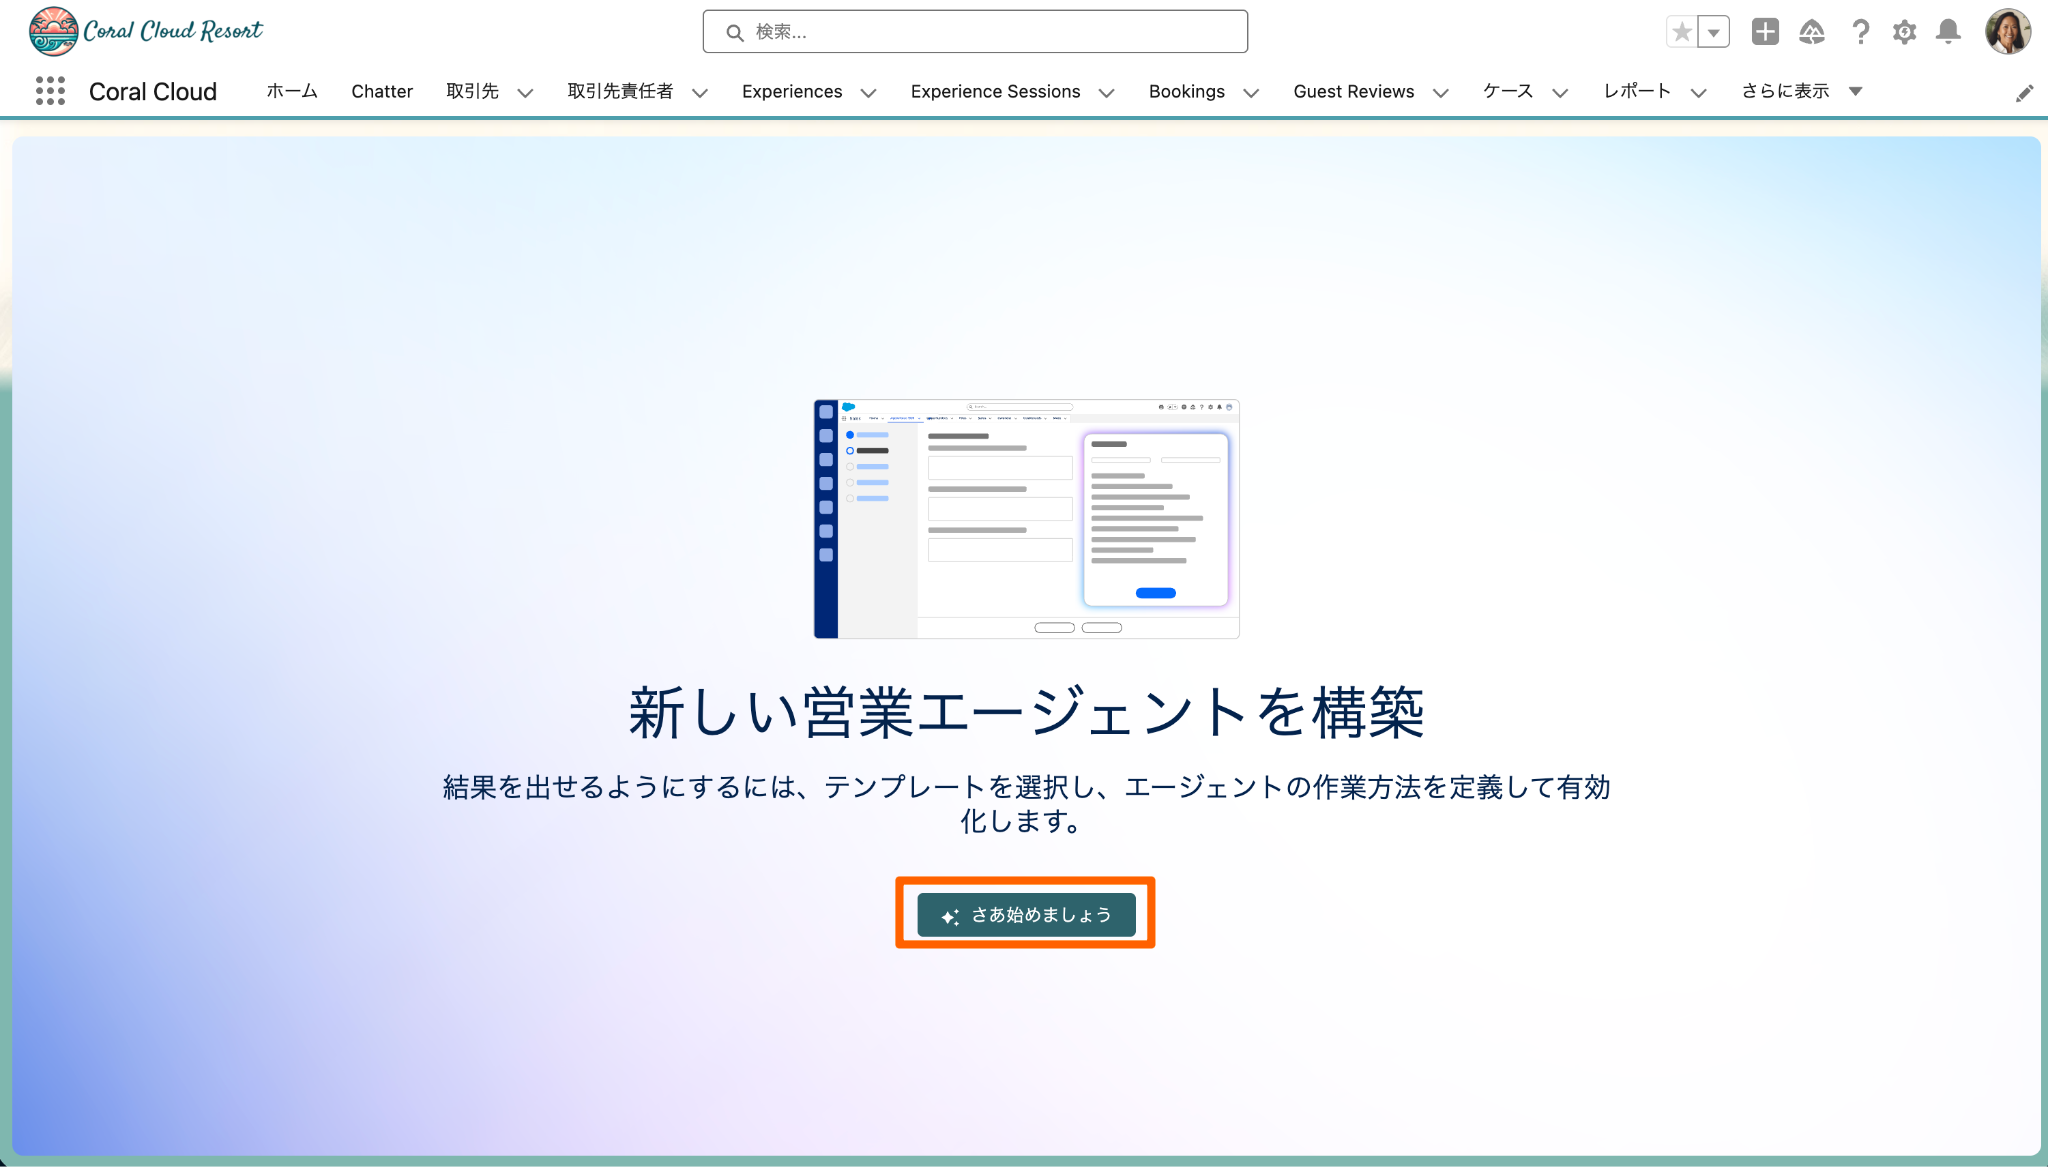This screenshot has width=2048, height=1167.
Task: Expand the 取引先 tab dropdown chevron
Action: click(x=525, y=93)
